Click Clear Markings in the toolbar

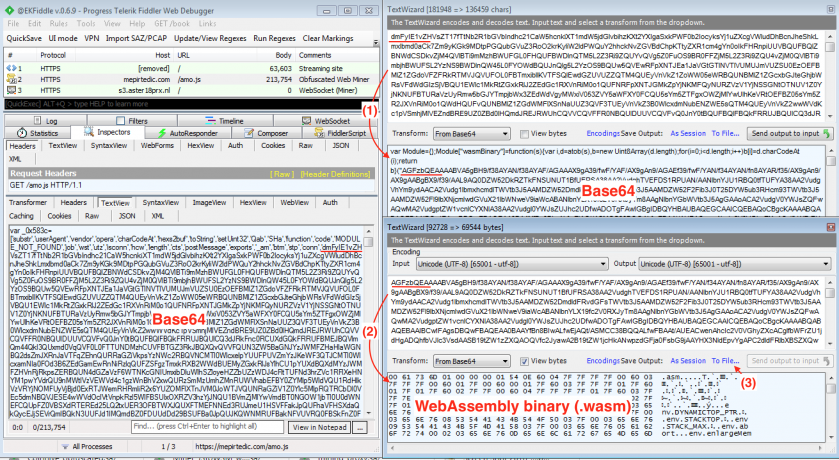[328, 39]
